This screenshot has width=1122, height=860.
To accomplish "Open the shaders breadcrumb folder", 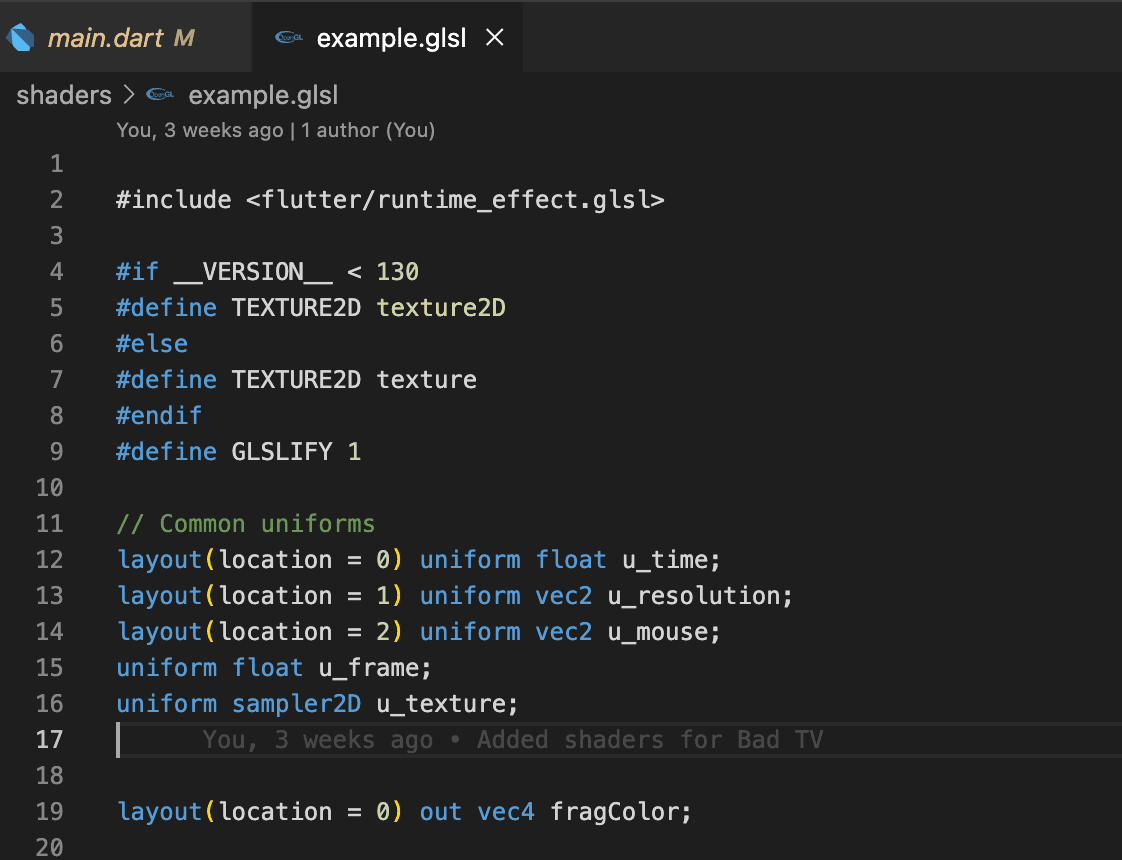I will [x=64, y=95].
